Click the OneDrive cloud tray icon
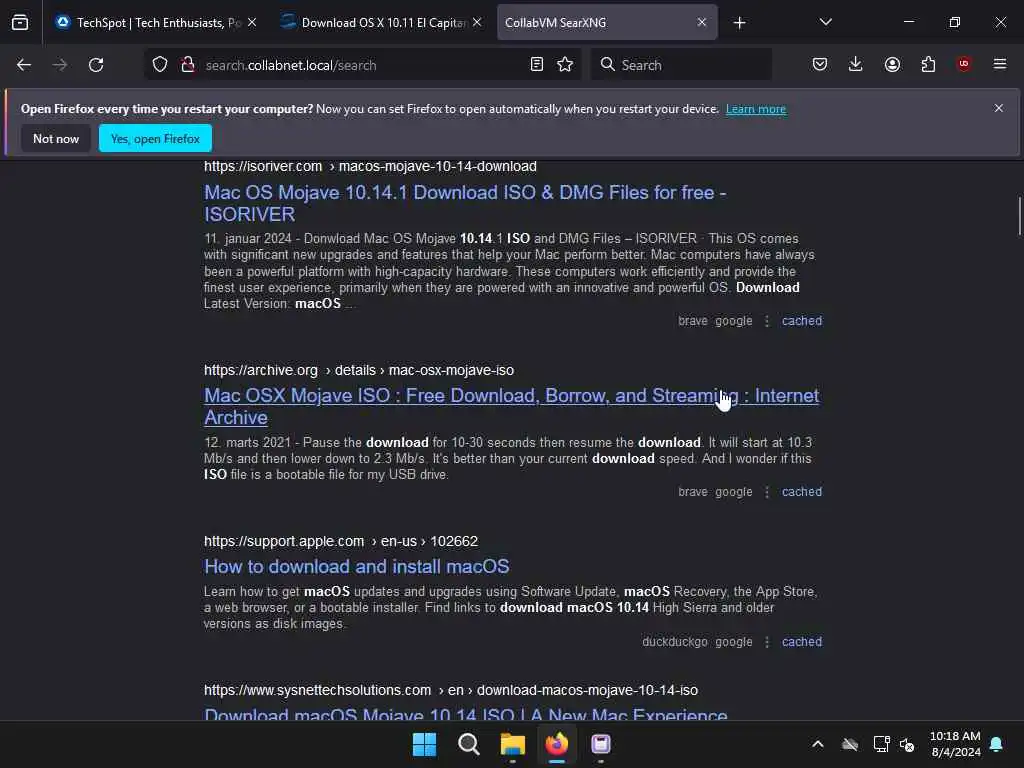The image size is (1024, 768). (850, 744)
